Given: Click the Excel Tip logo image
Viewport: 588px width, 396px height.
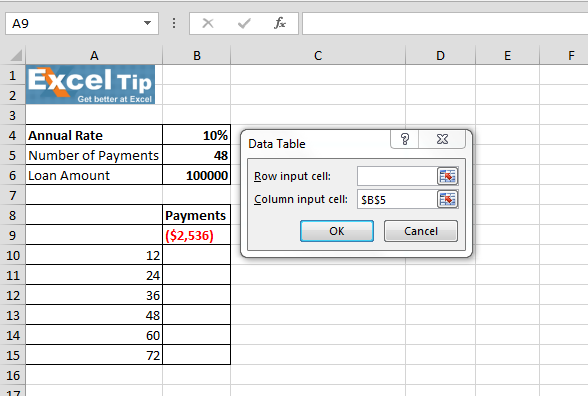Looking at the screenshot, I should (90, 85).
